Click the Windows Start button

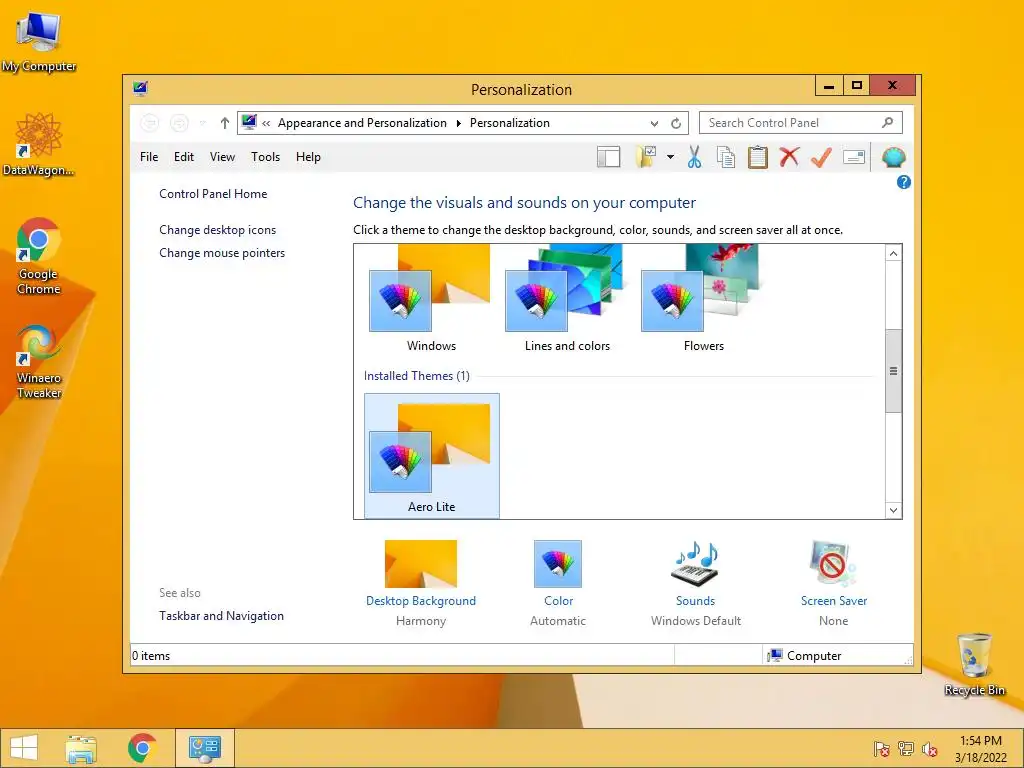[24, 748]
